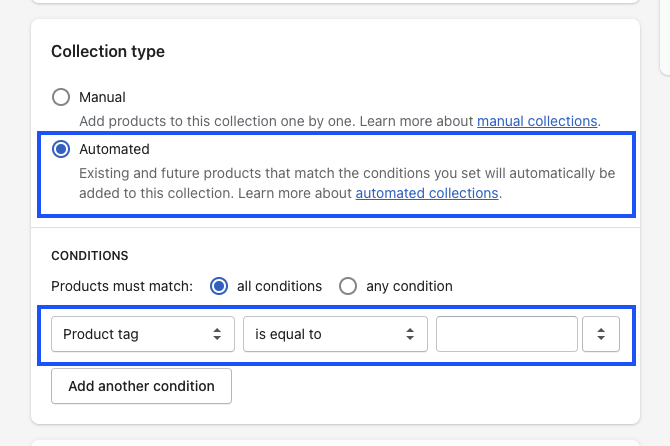Open the 'automated collections' help link
The image size is (670, 446).
tap(427, 193)
